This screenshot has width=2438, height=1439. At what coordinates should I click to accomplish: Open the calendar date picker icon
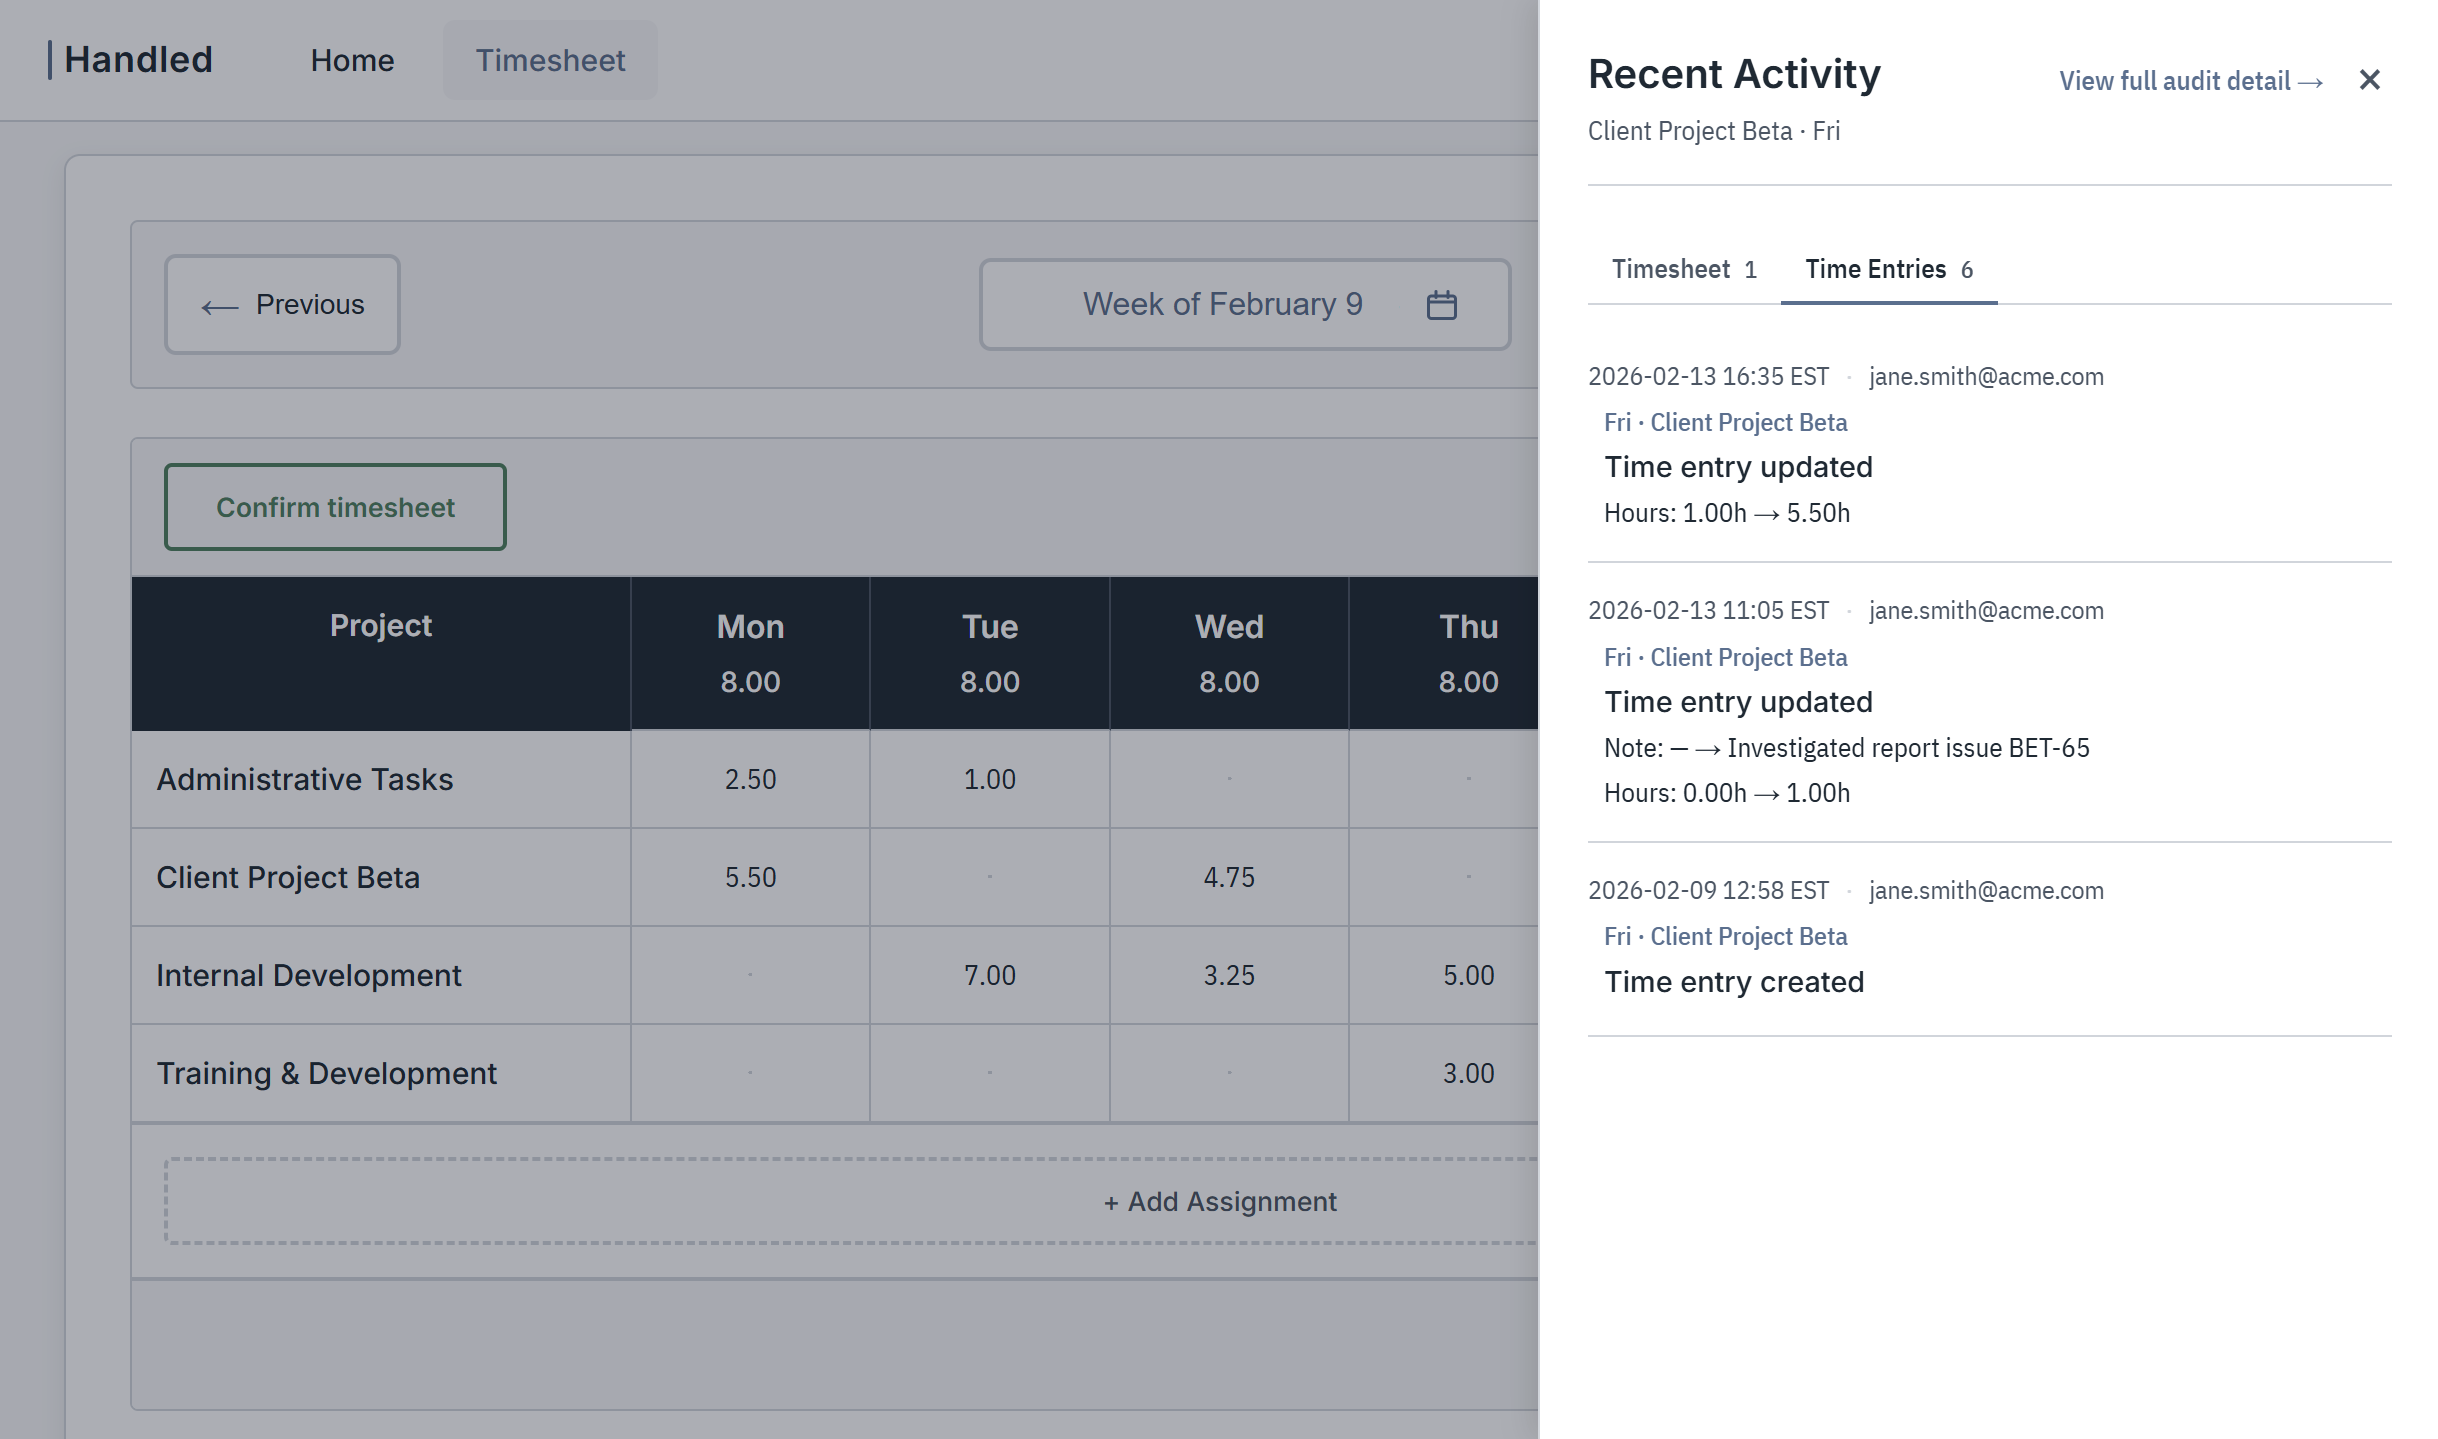(x=1442, y=304)
